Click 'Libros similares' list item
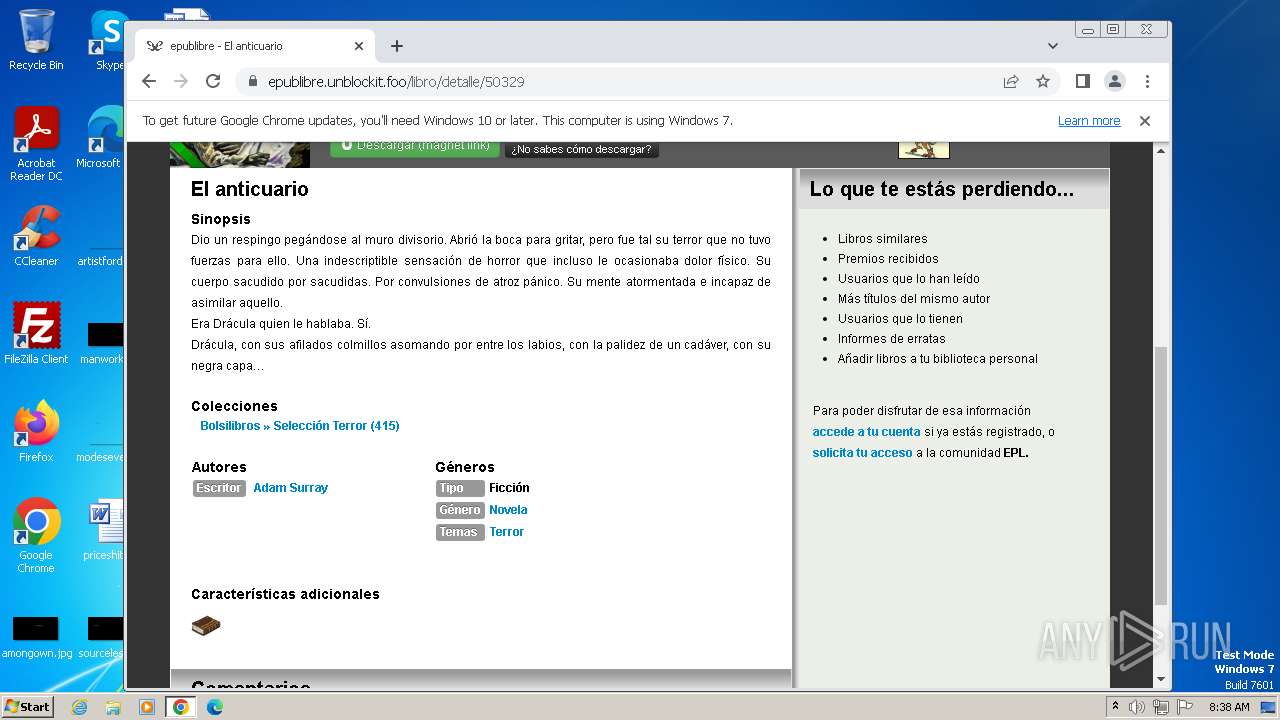This screenshot has height=720, width=1280. [x=883, y=239]
